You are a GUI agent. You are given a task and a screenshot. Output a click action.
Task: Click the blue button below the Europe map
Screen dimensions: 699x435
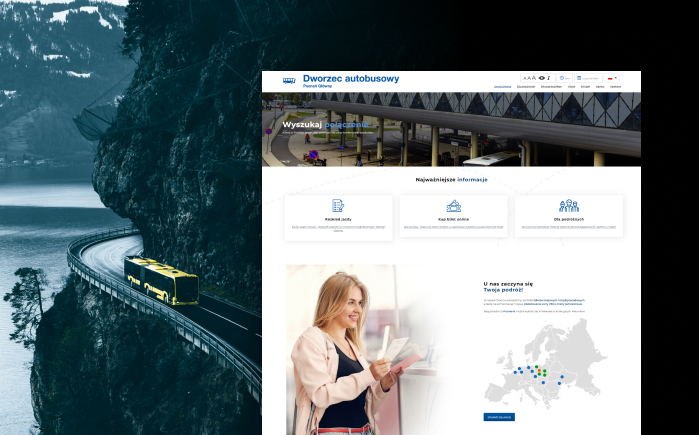[499, 416]
